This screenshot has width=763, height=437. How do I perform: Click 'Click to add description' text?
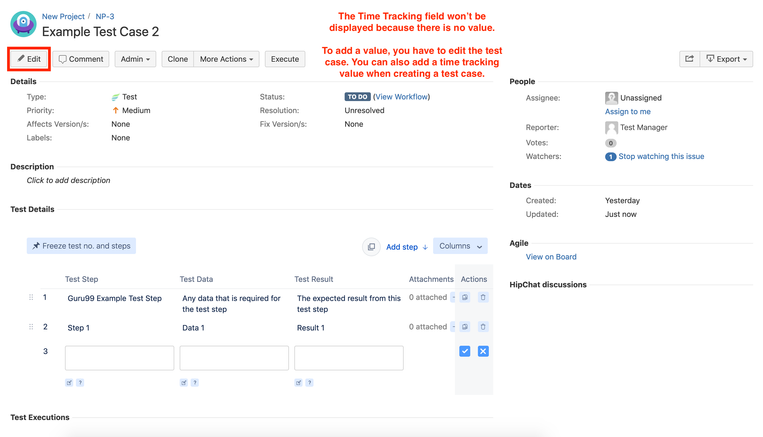[x=68, y=181]
